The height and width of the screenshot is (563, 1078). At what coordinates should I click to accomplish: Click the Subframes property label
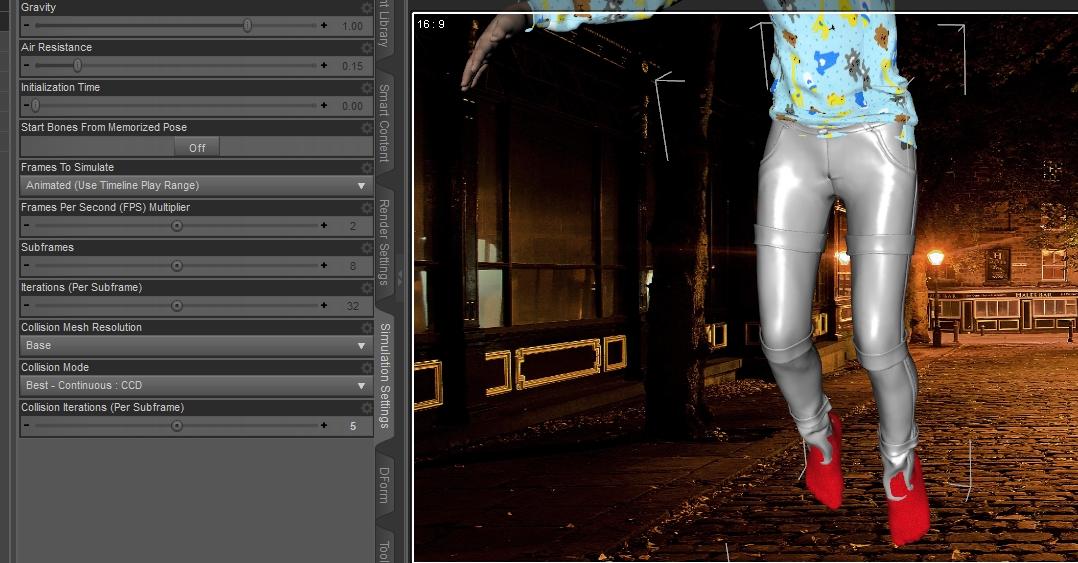pyautogui.click(x=47, y=247)
